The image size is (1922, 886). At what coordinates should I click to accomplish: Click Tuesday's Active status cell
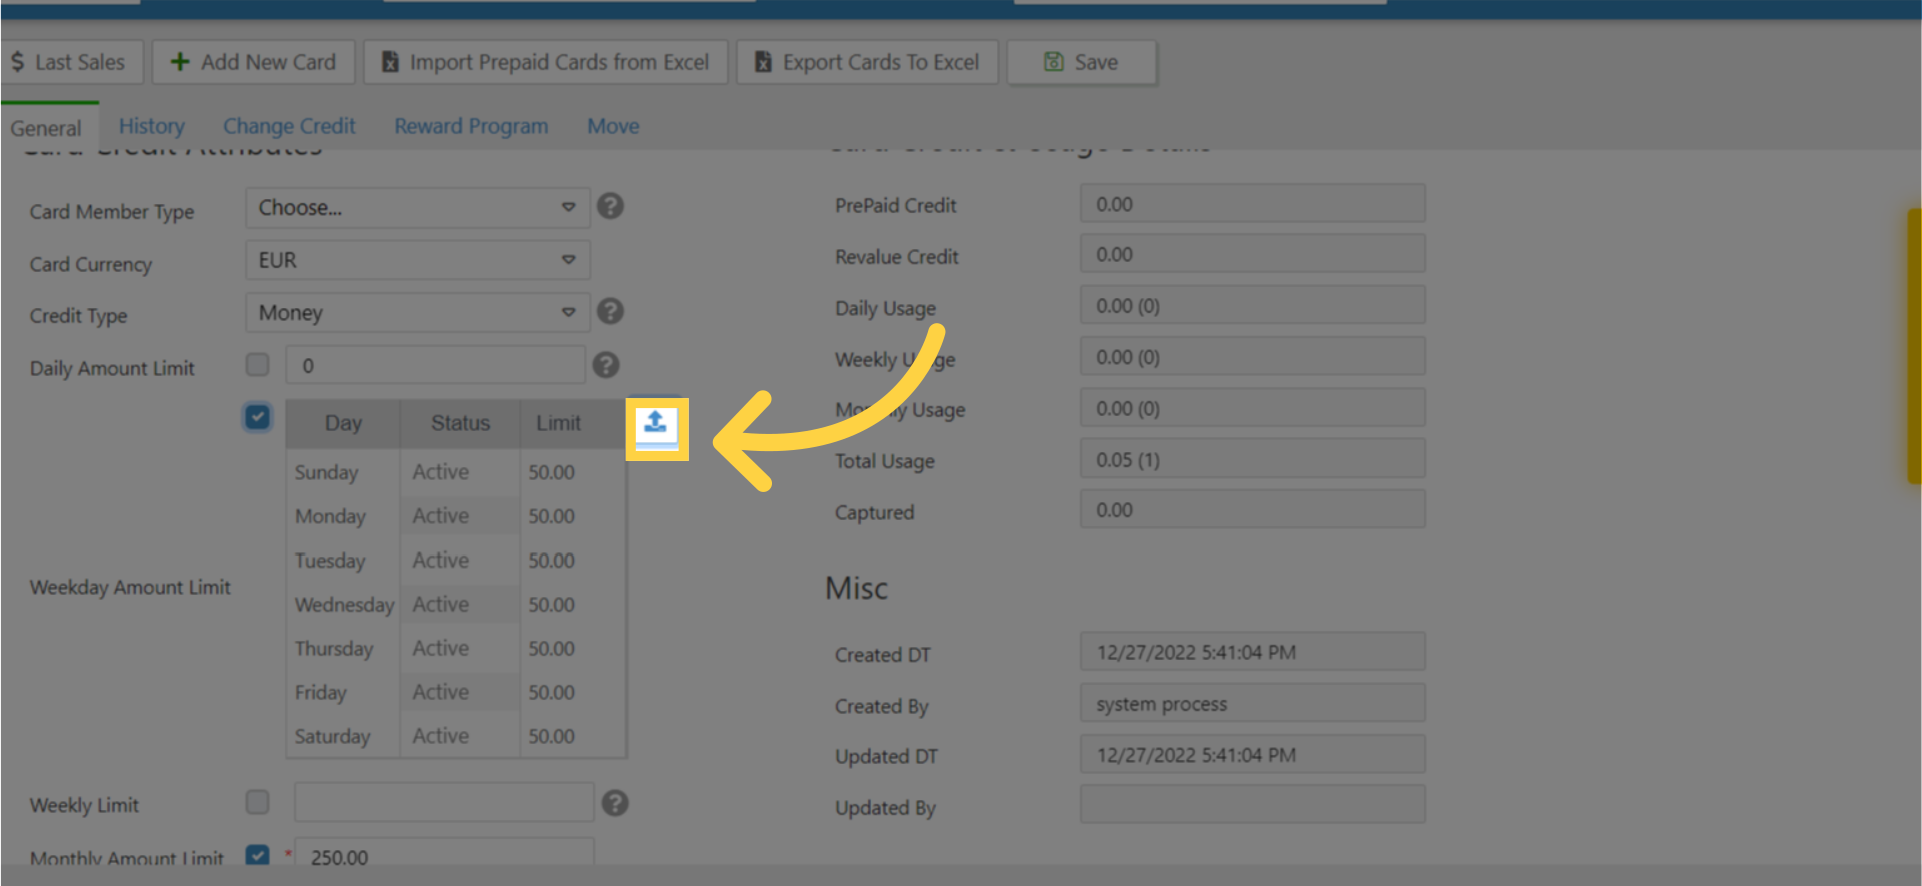460,560
